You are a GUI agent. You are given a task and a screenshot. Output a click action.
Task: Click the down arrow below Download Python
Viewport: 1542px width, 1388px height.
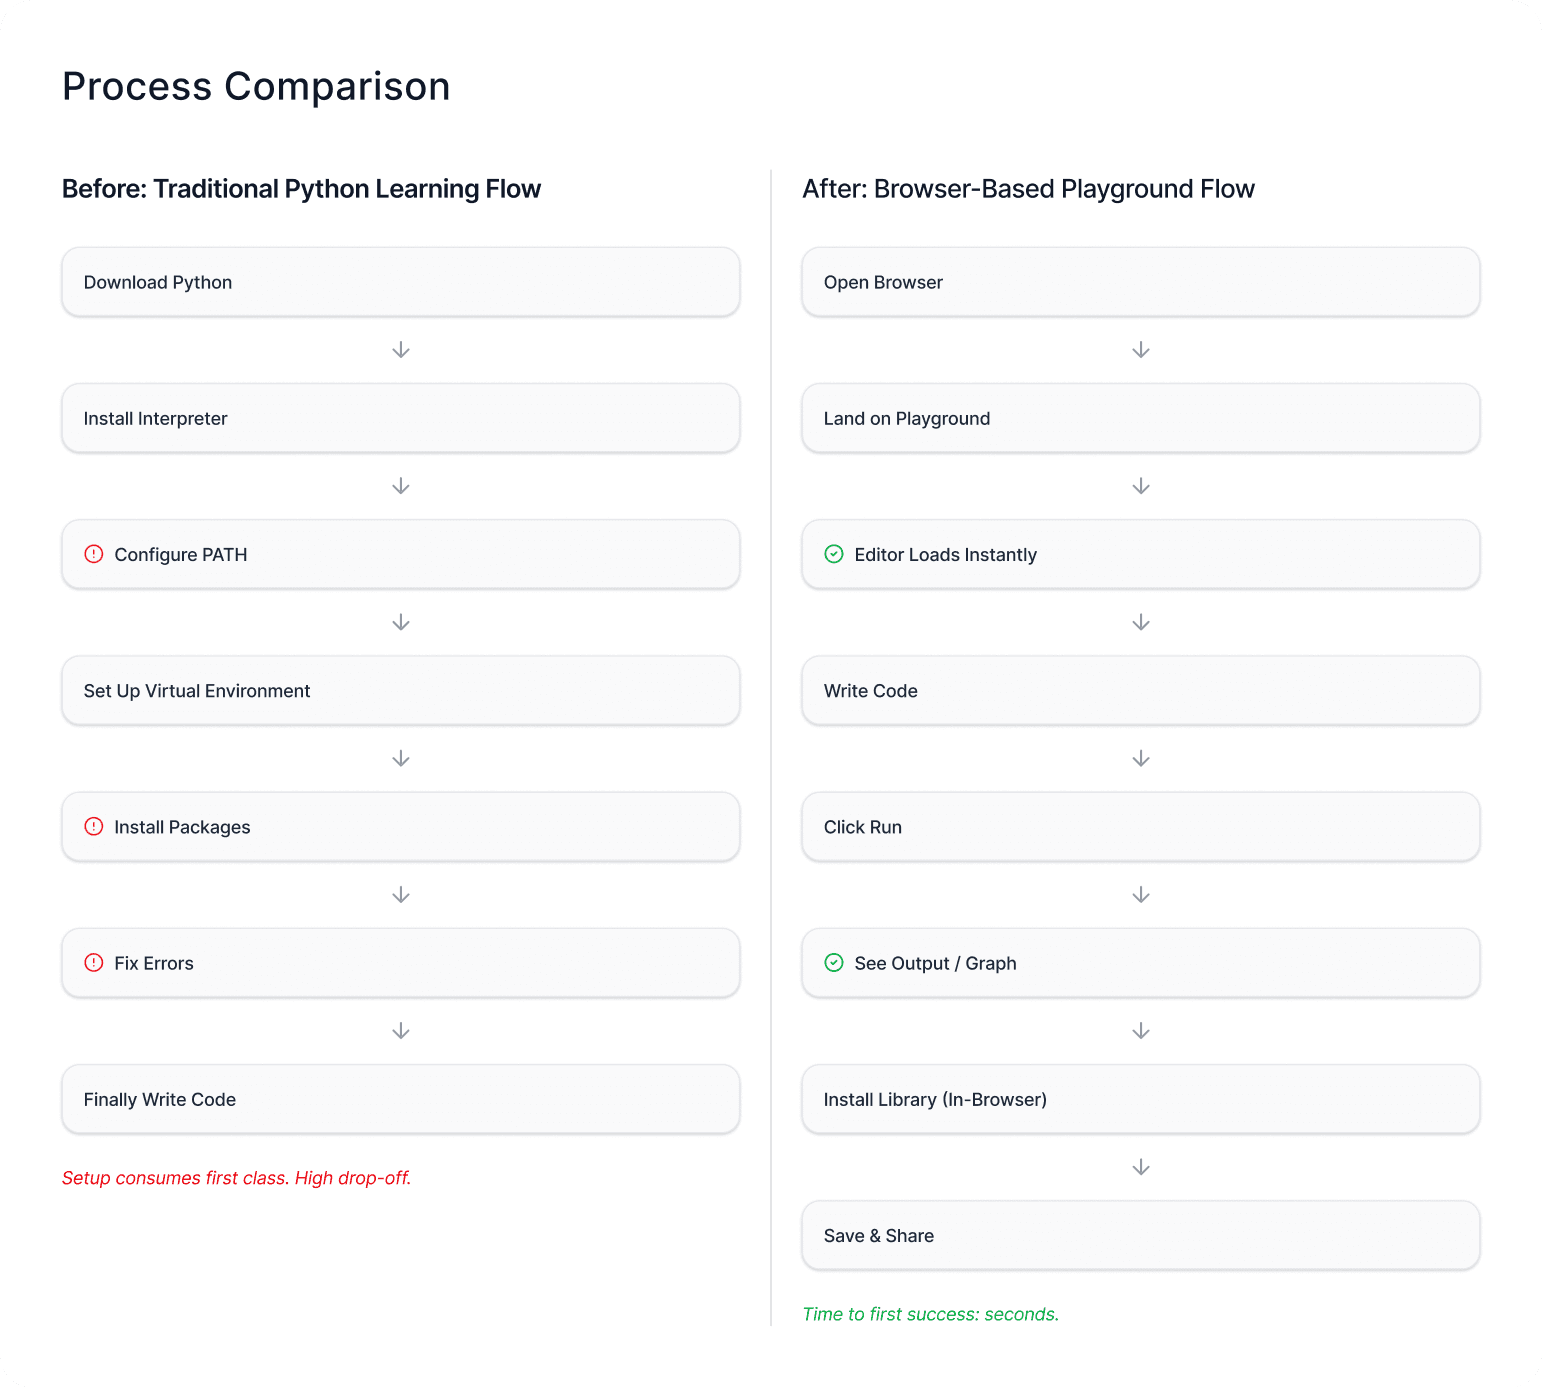401,350
